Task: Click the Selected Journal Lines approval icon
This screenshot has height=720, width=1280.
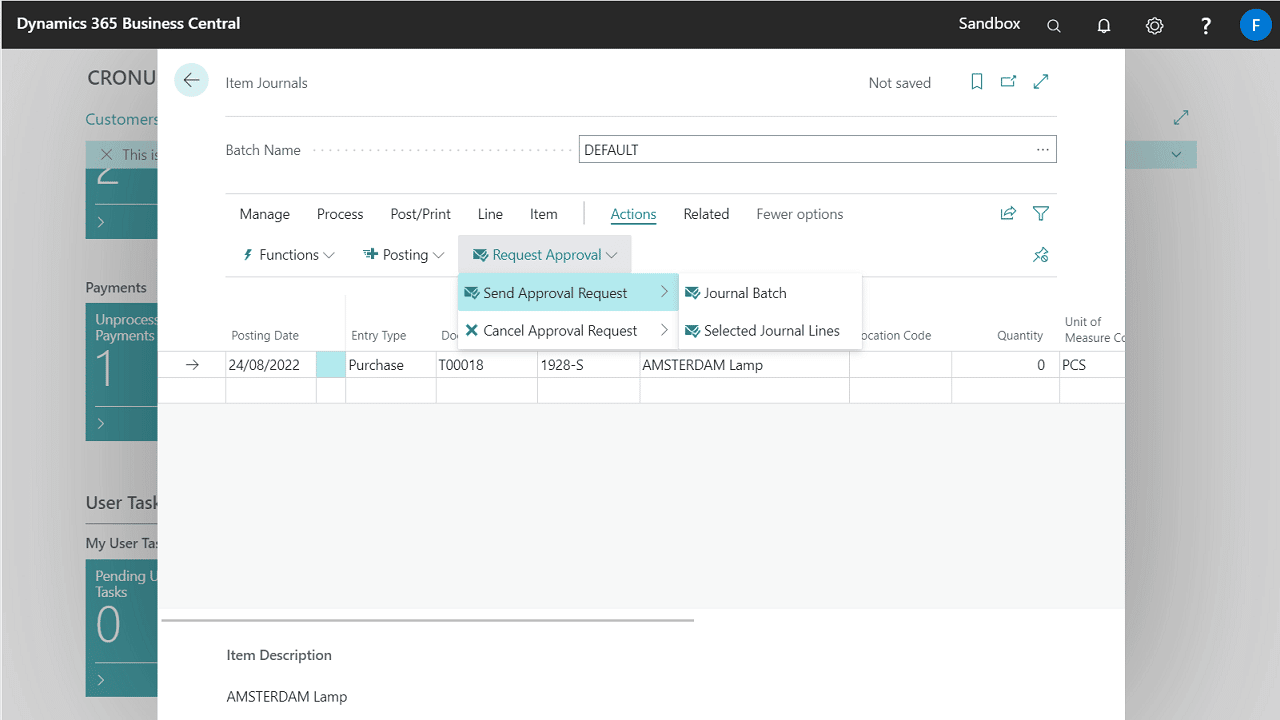Action: point(692,331)
